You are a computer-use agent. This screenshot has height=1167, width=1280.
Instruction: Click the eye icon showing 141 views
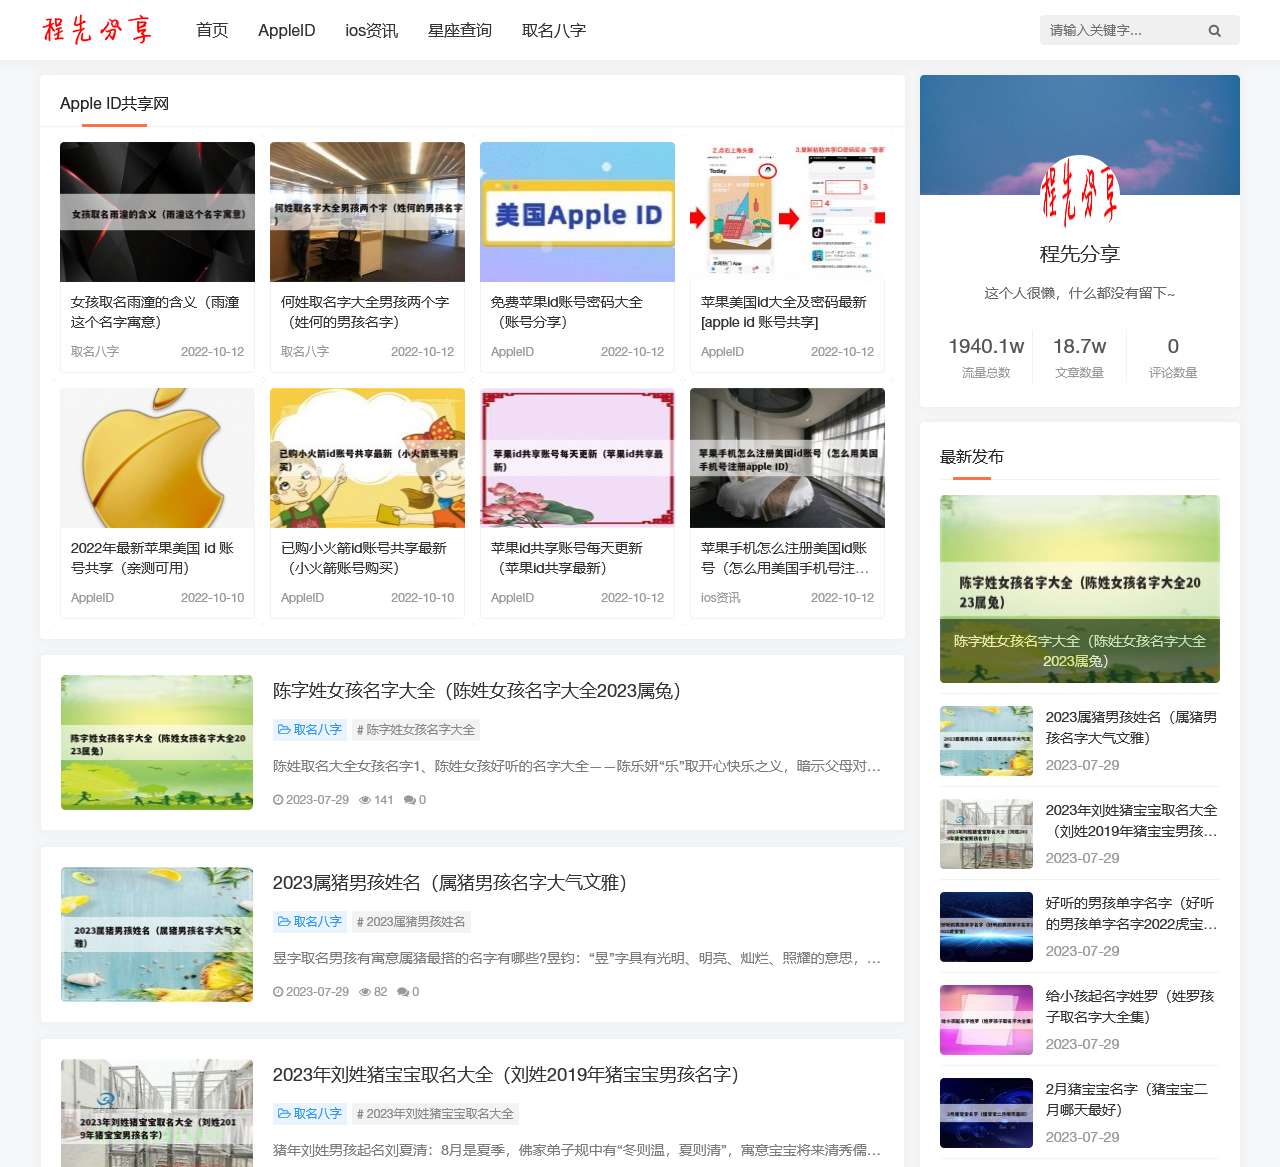(366, 800)
